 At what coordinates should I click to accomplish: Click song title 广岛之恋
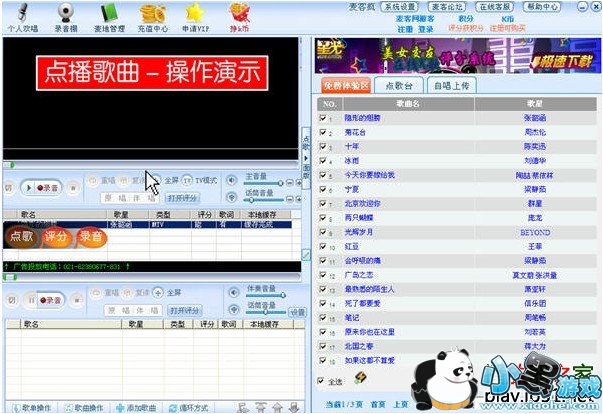pos(359,275)
